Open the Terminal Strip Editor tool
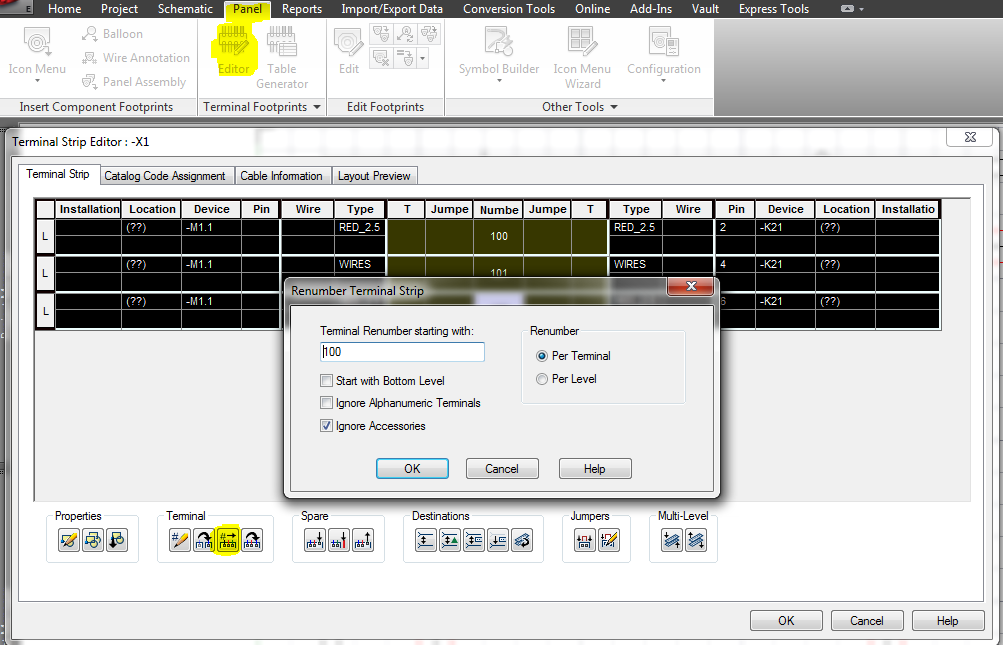Image resolution: width=1003 pixels, height=645 pixels. pos(234,50)
